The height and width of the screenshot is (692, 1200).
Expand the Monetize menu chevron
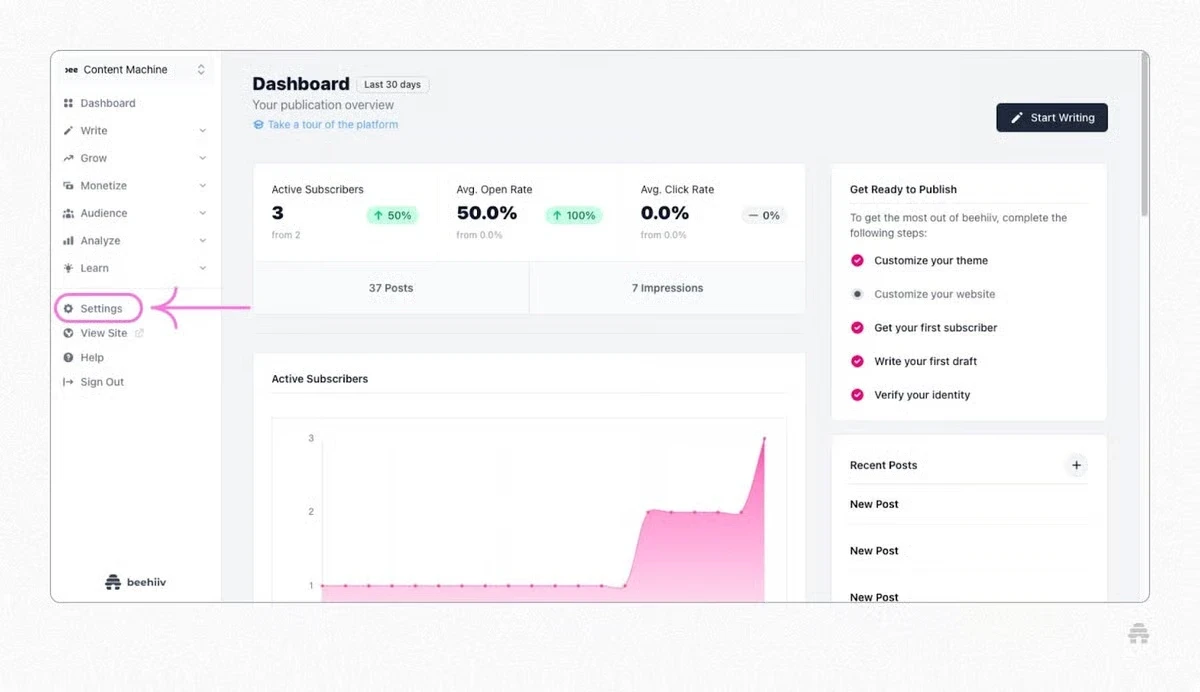click(x=202, y=186)
